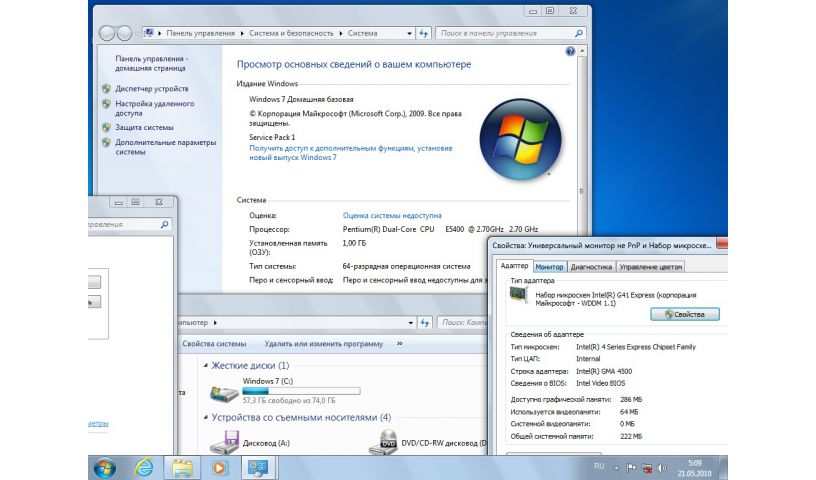
Task: Expand breadcrumb arrow after Панель управления
Action: [241, 33]
